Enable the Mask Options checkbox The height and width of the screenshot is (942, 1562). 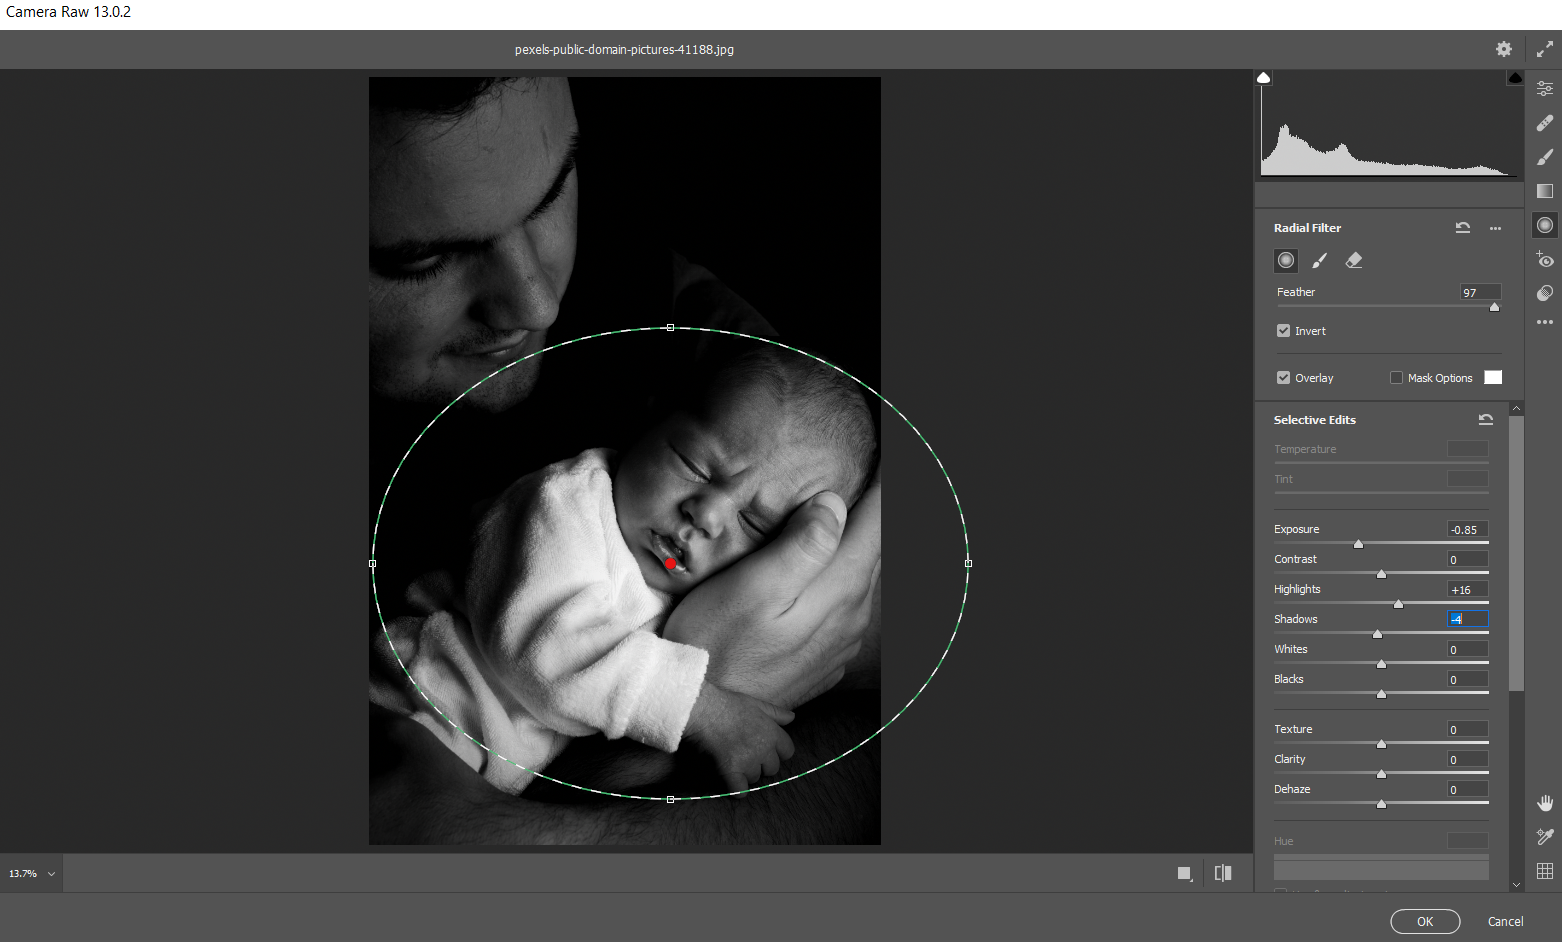pyautogui.click(x=1396, y=377)
